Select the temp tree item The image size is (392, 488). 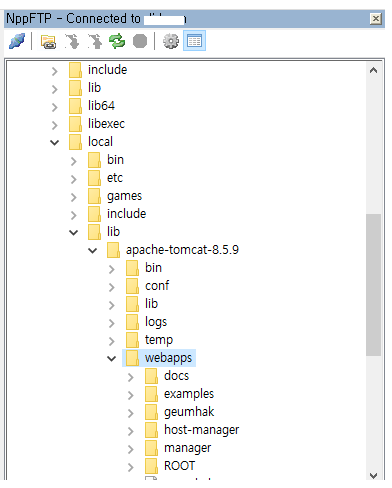tap(159, 340)
